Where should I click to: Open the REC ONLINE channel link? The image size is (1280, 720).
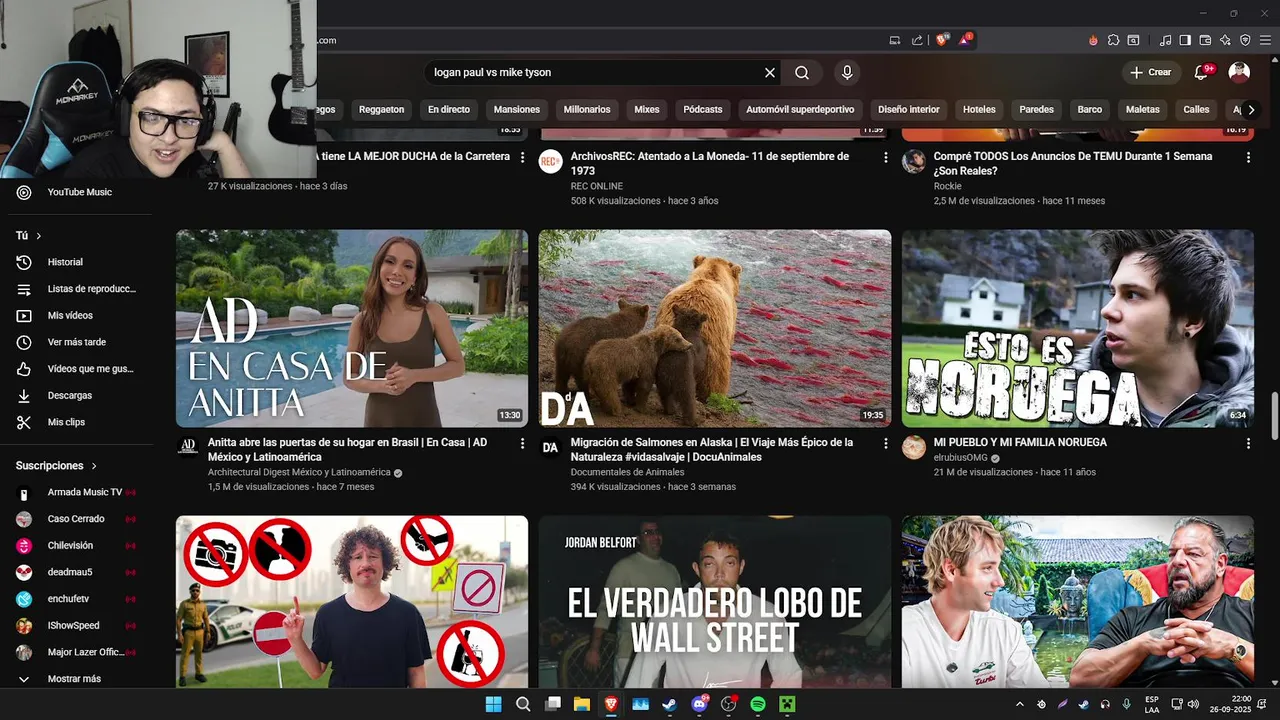pos(596,186)
